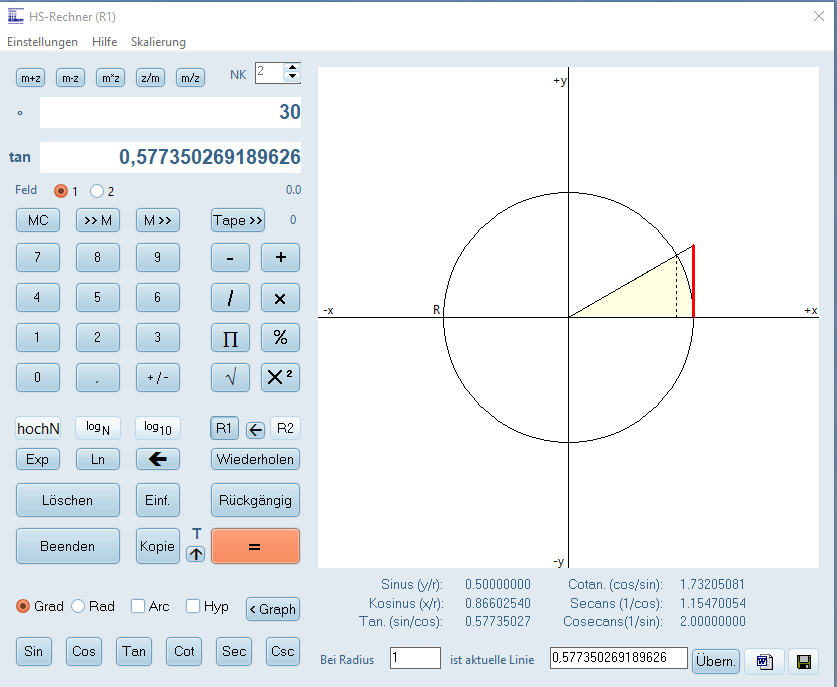Image resolution: width=837 pixels, height=687 pixels.
Task: Click the Bei Radius input field
Action: tap(415, 658)
